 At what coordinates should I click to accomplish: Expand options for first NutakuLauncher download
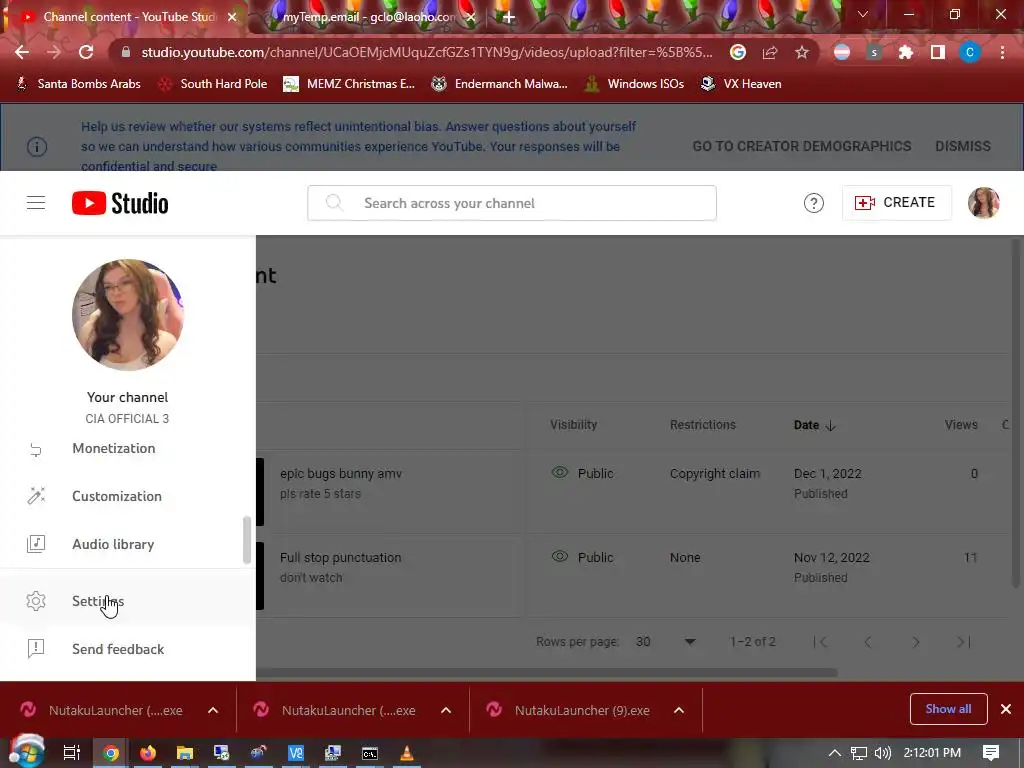coord(213,711)
